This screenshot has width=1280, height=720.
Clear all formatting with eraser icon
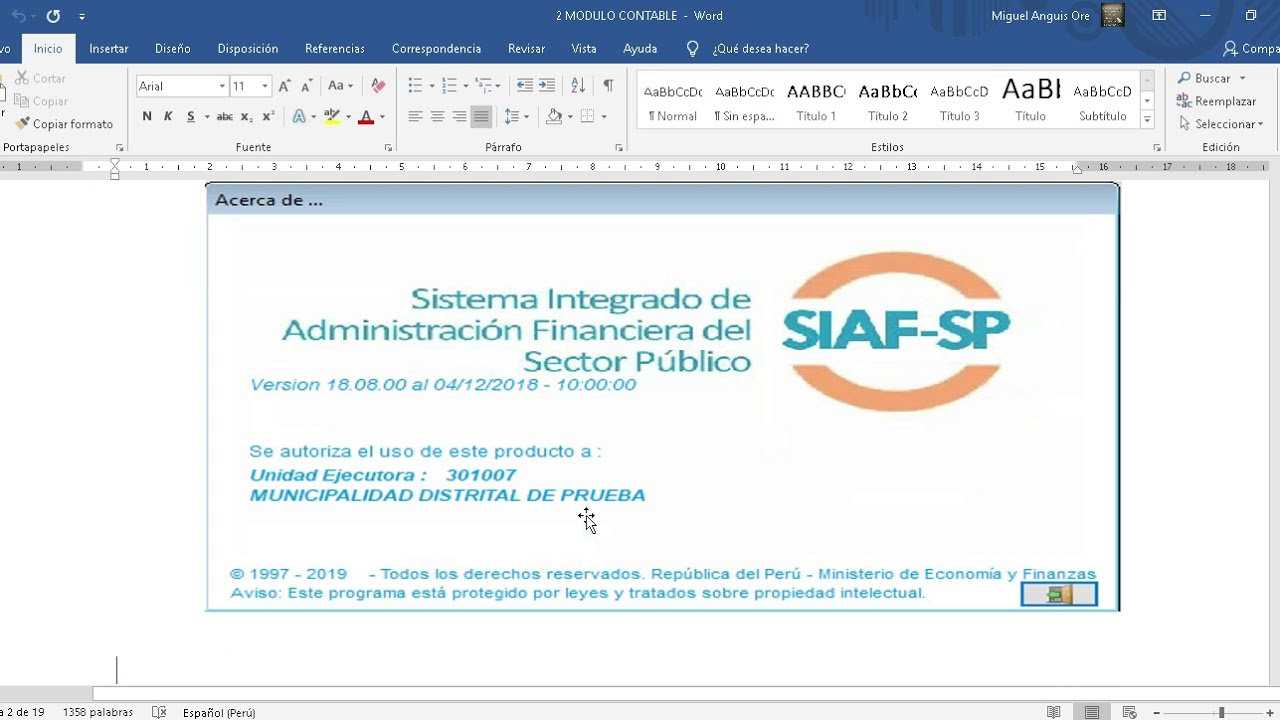pyautogui.click(x=378, y=86)
